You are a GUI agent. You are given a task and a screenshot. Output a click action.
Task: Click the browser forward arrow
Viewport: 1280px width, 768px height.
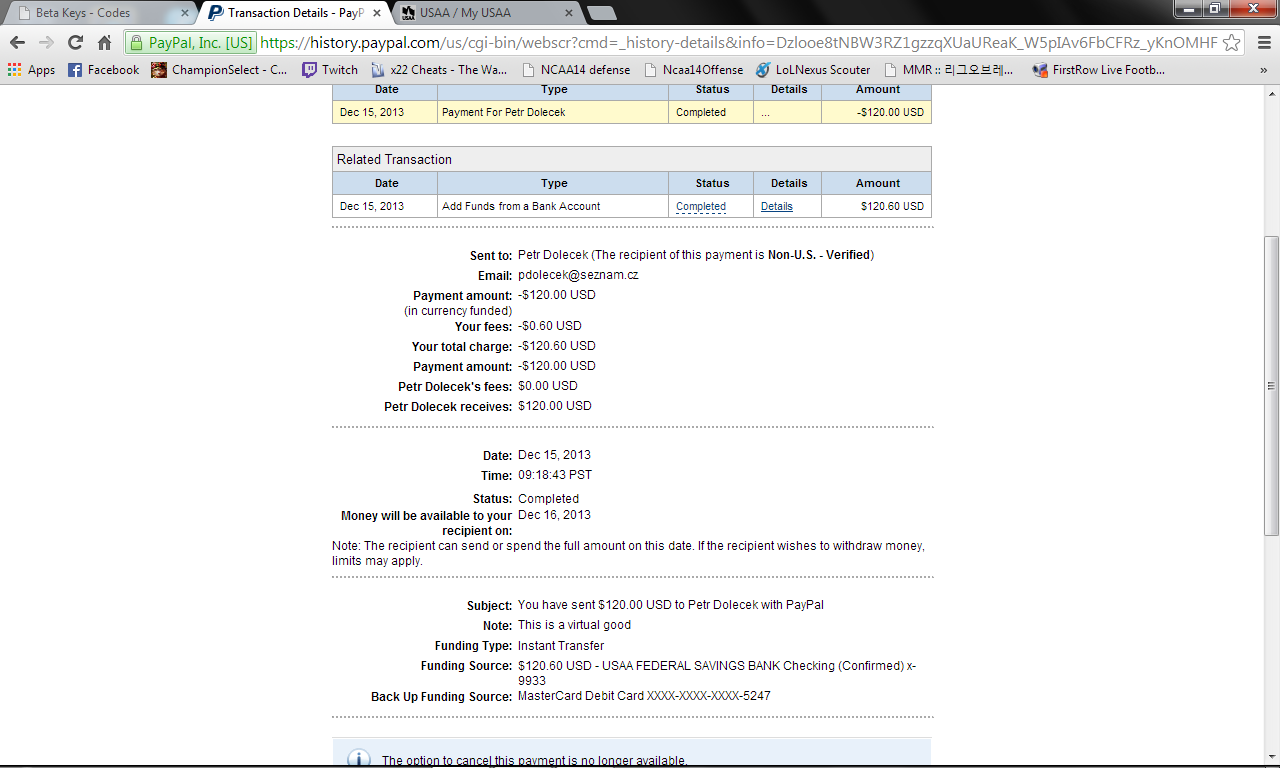tap(46, 43)
